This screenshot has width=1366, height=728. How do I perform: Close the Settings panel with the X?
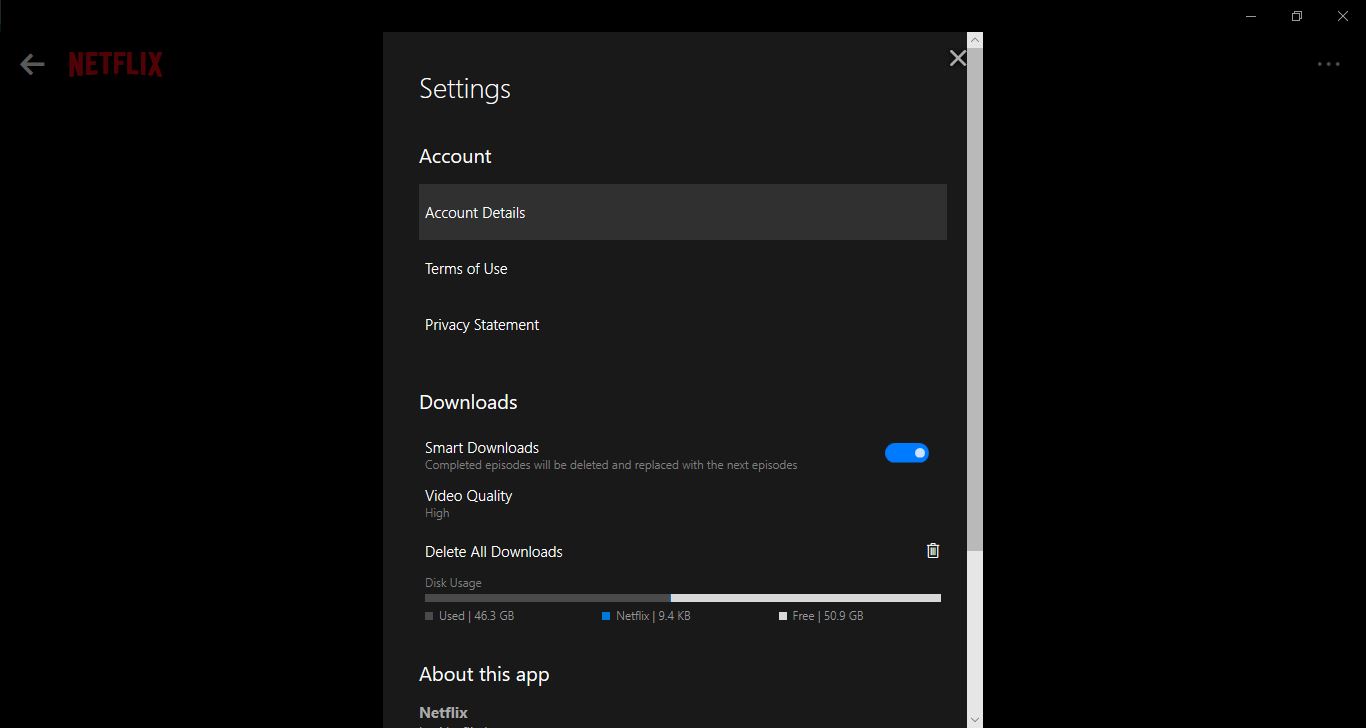[x=957, y=58]
